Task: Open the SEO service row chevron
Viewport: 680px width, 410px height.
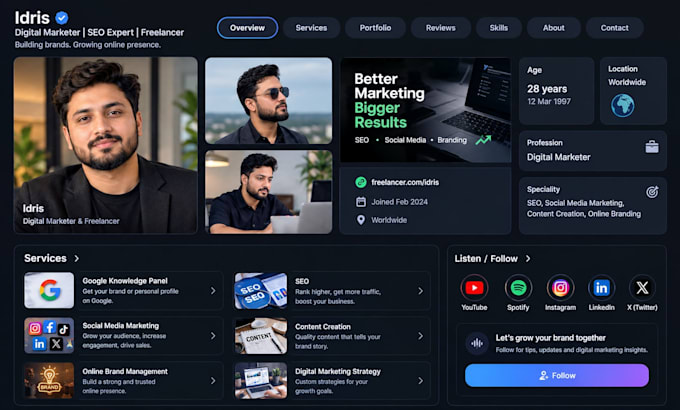Action: click(x=420, y=291)
